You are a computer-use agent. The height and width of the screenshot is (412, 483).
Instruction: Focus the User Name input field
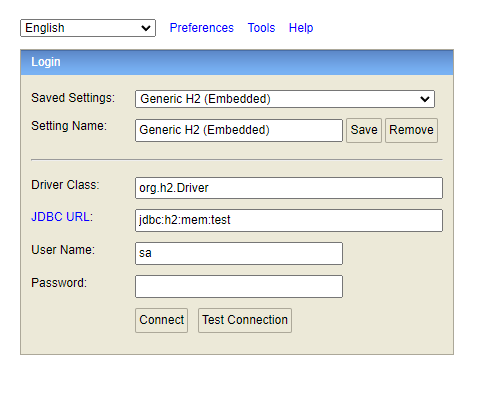tap(239, 253)
